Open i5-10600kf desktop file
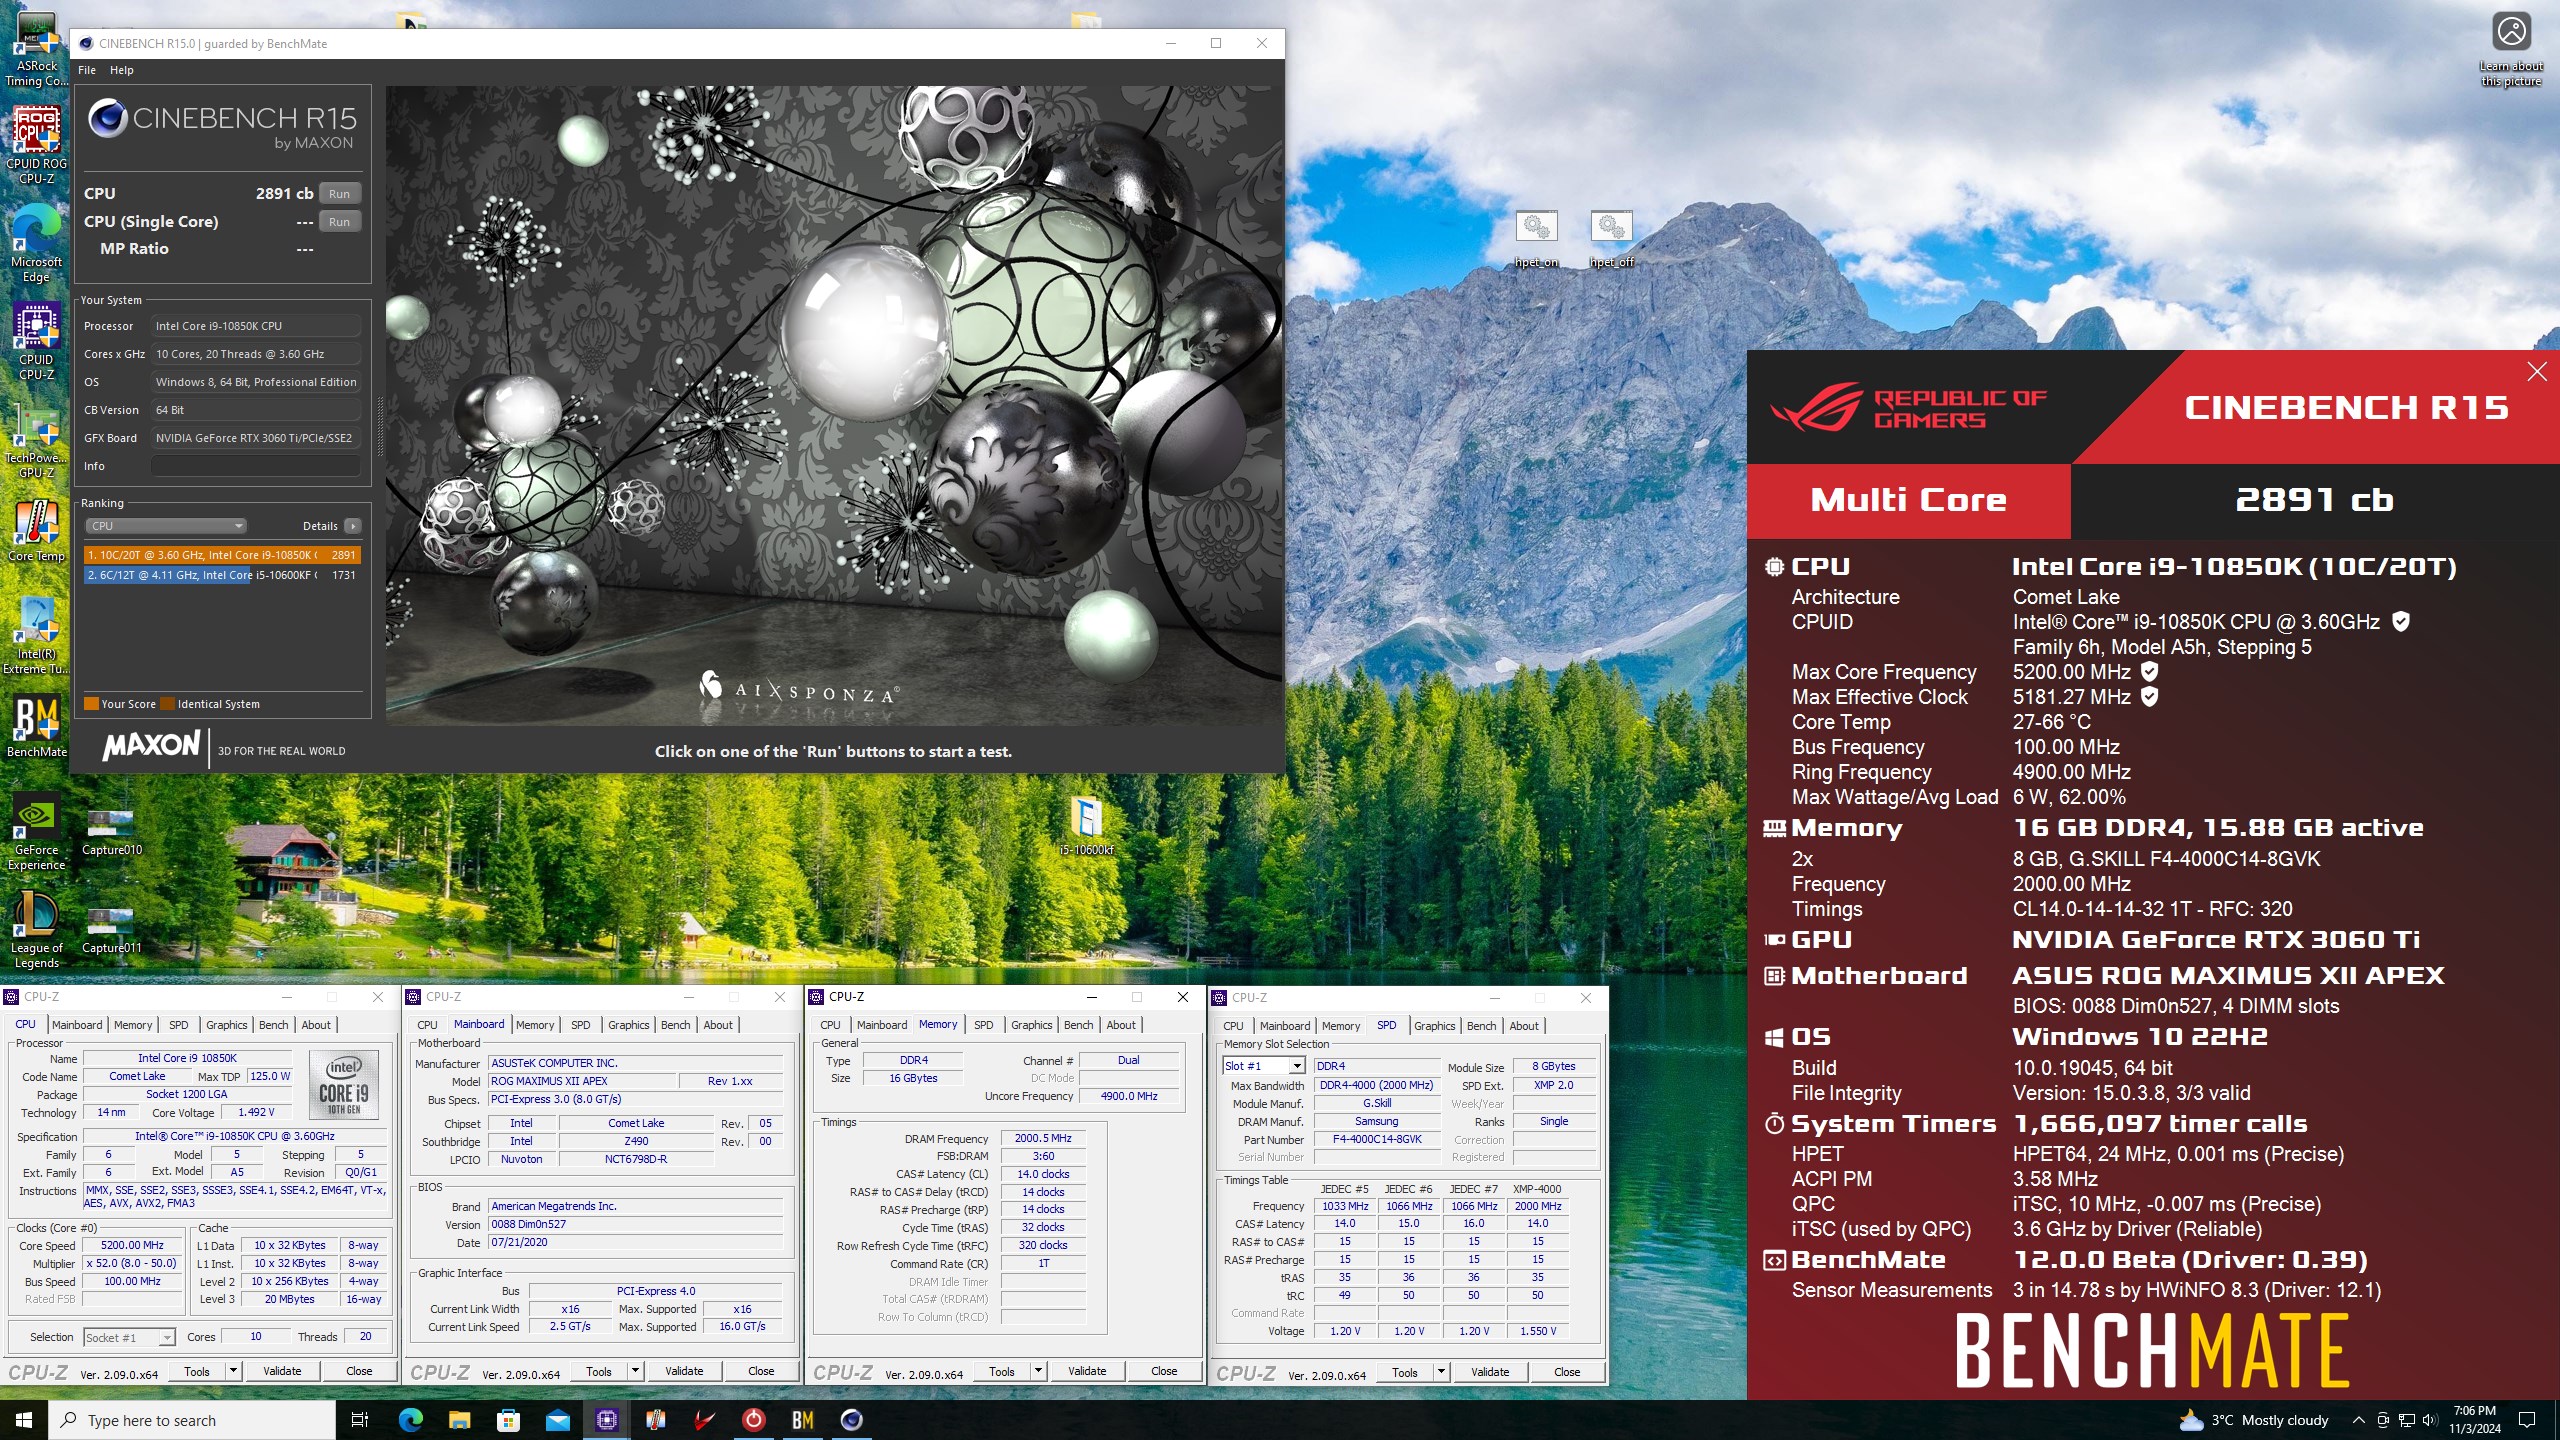Screen dimensions: 2560x1440 tap(1086, 826)
